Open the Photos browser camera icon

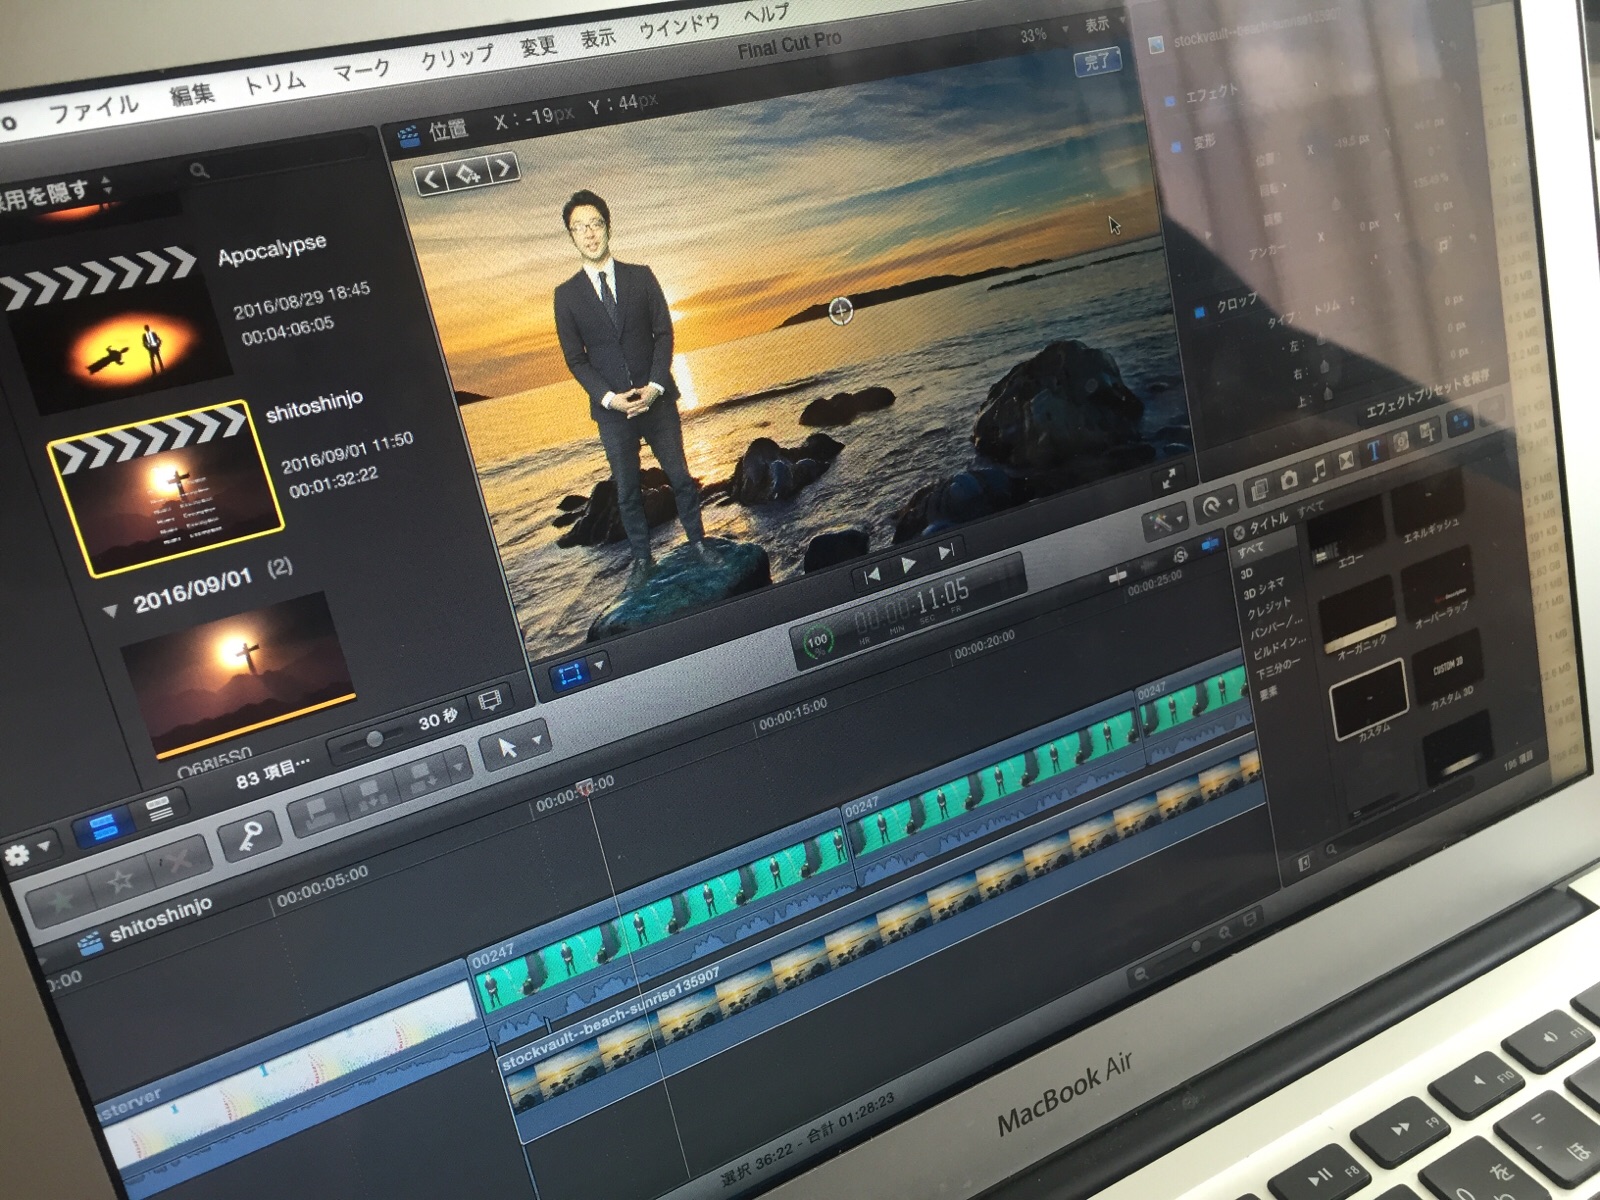click(1288, 479)
